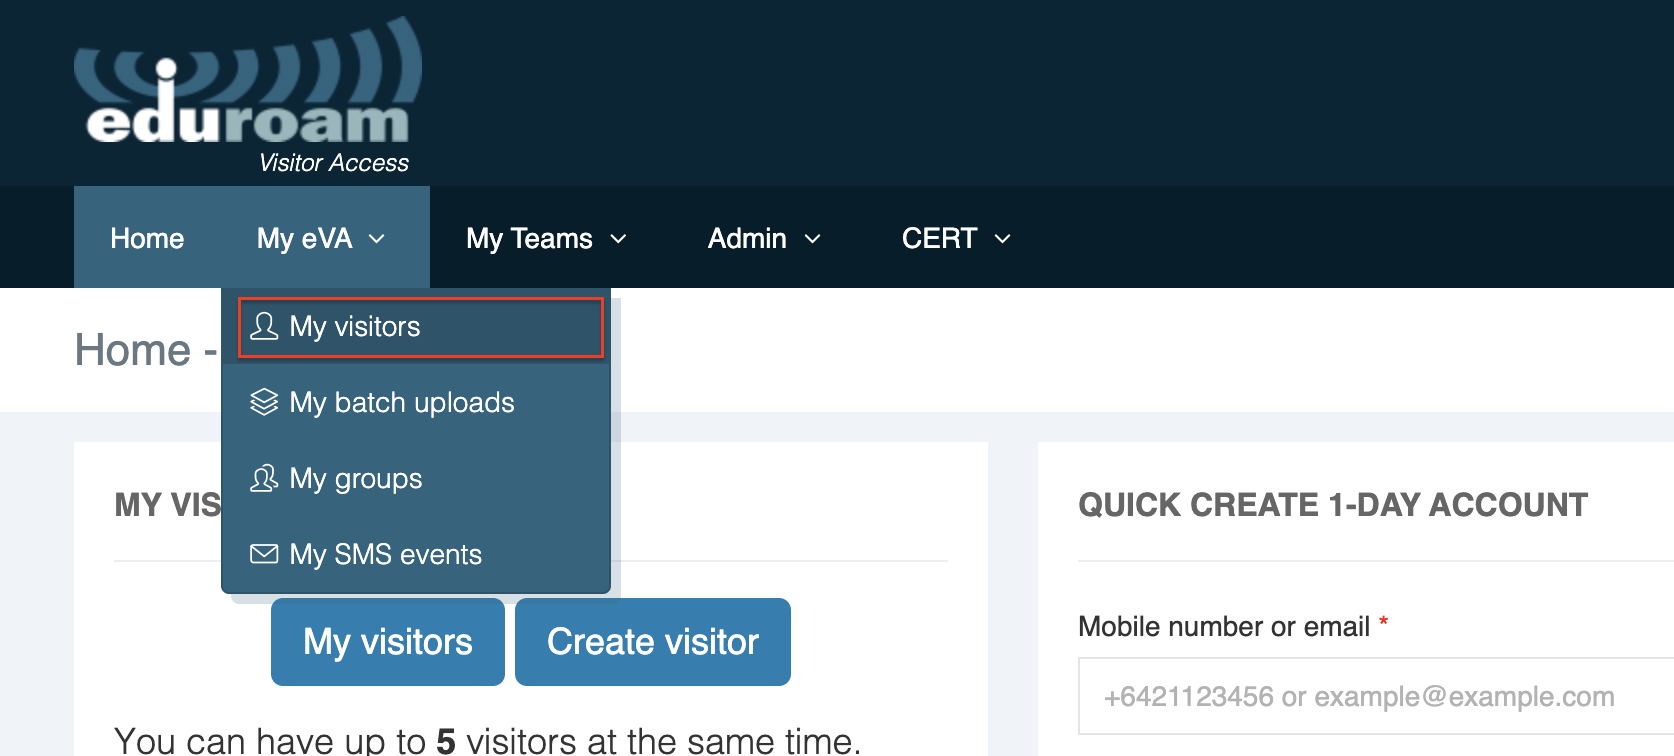Choose My SMS events menu entry
The width and height of the screenshot is (1674, 756).
(x=386, y=554)
